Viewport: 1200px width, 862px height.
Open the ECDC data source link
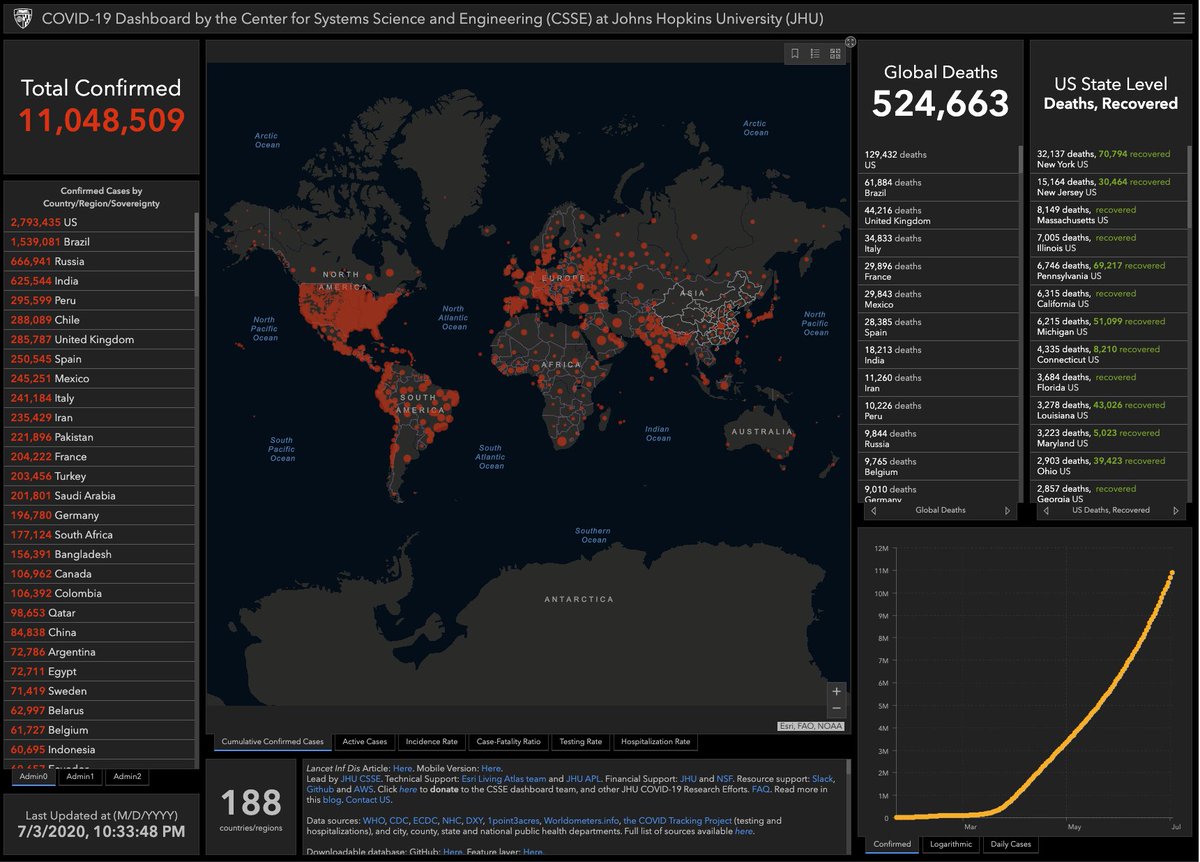click(425, 821)
